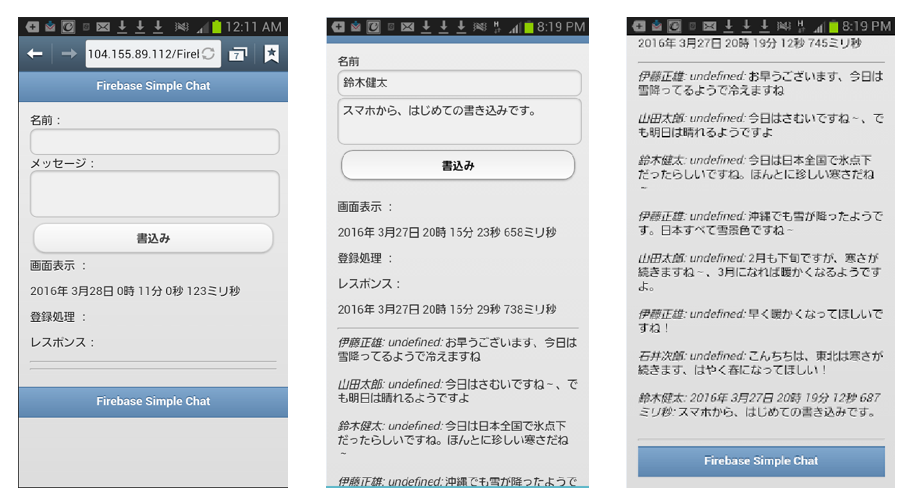Focus the empty メッセージ text area
The height and width of the screenshot is (503, 915).
(x=155, y=194)
